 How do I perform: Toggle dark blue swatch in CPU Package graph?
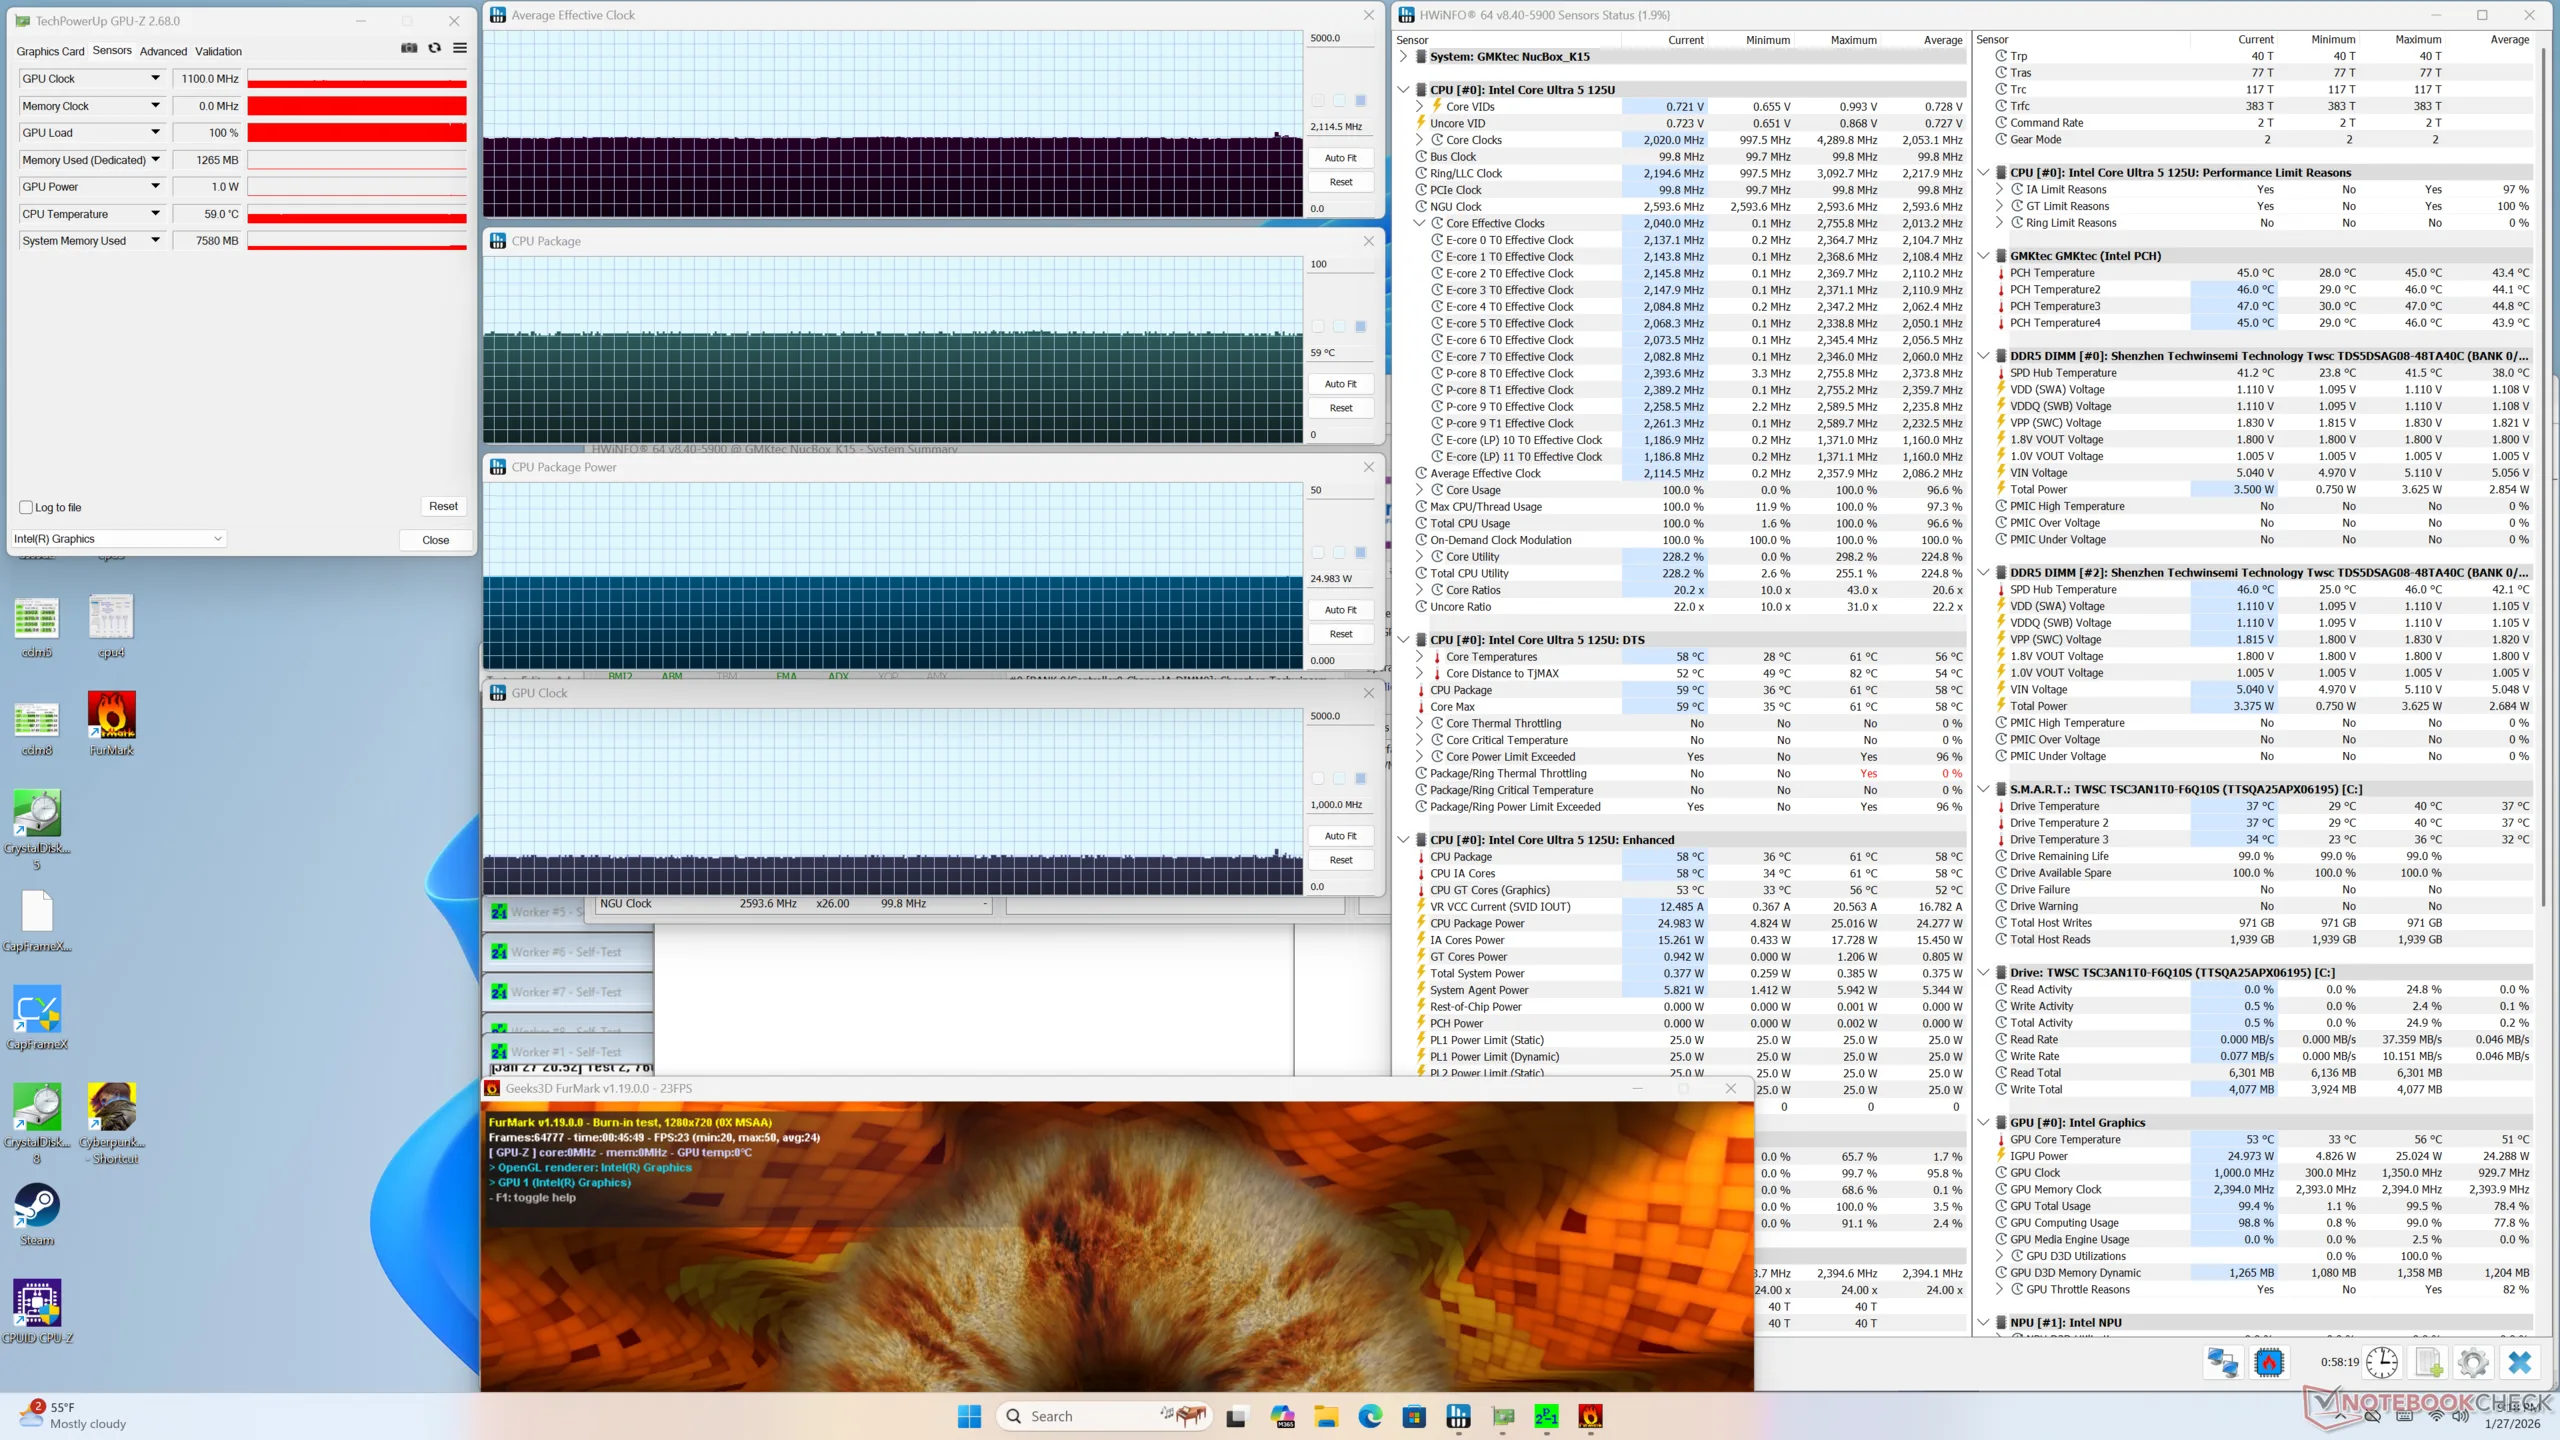[1360, 327]
